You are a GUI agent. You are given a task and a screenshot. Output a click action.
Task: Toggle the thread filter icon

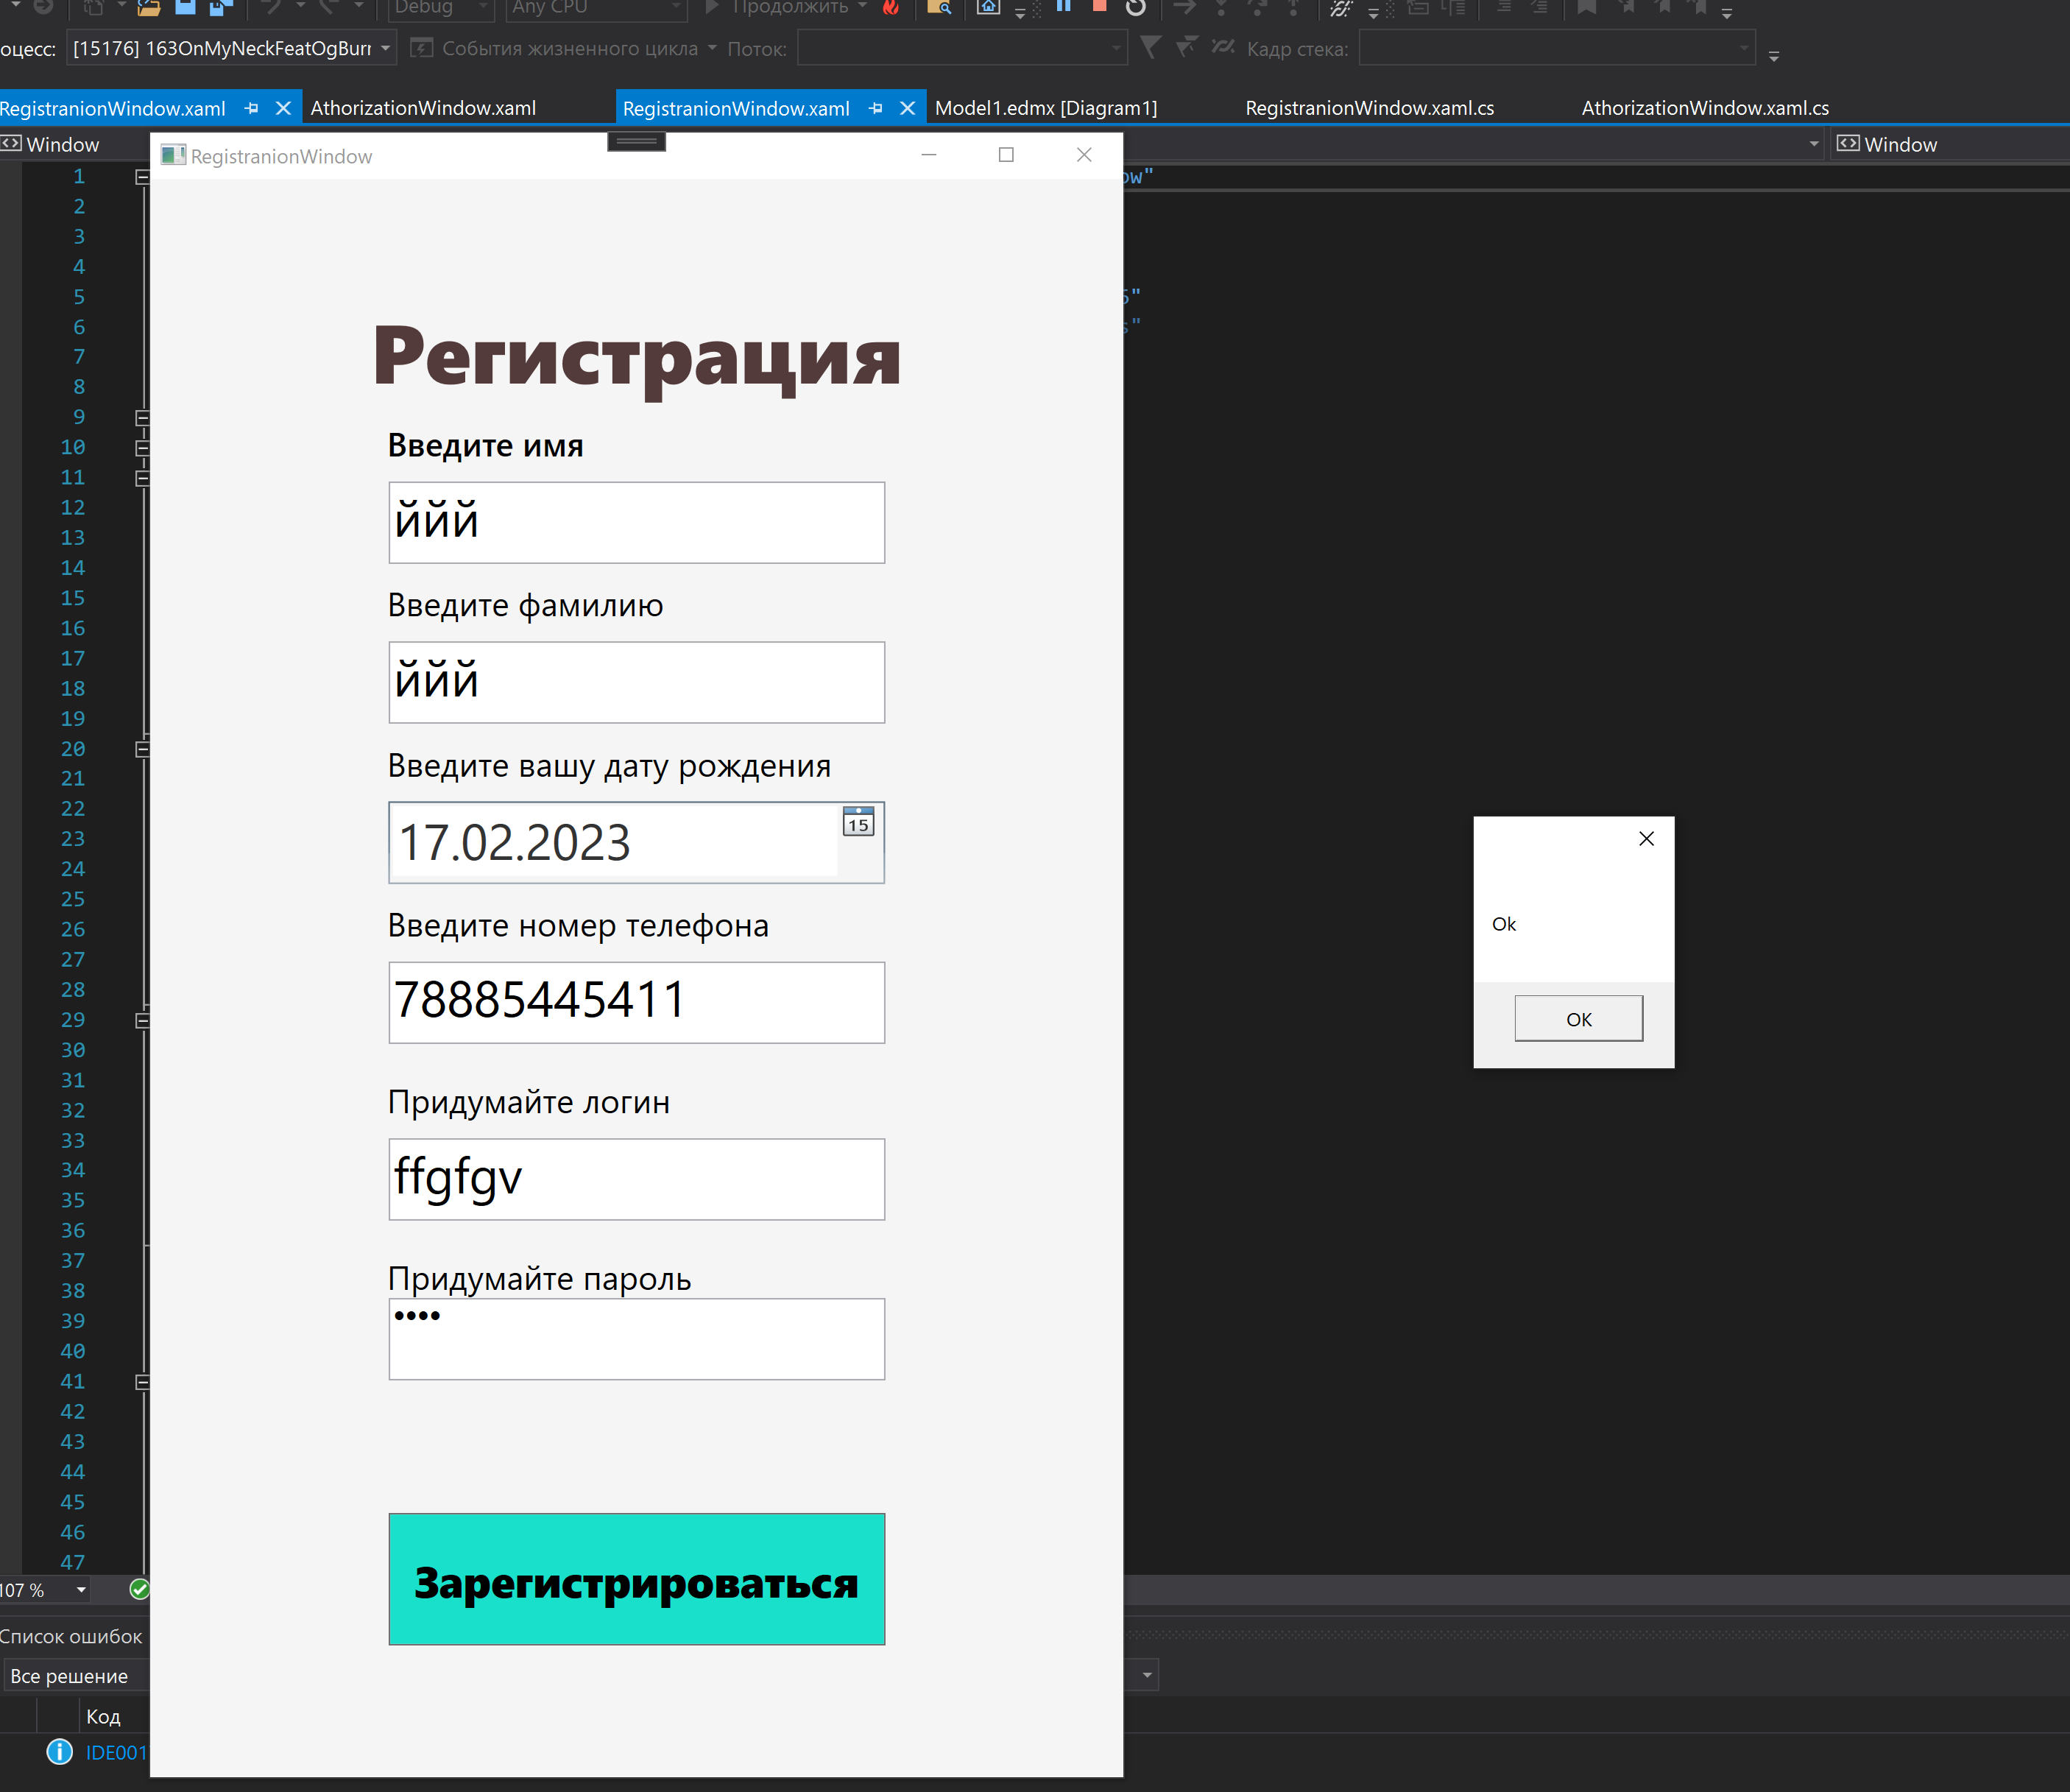(x=1151, y=47)
